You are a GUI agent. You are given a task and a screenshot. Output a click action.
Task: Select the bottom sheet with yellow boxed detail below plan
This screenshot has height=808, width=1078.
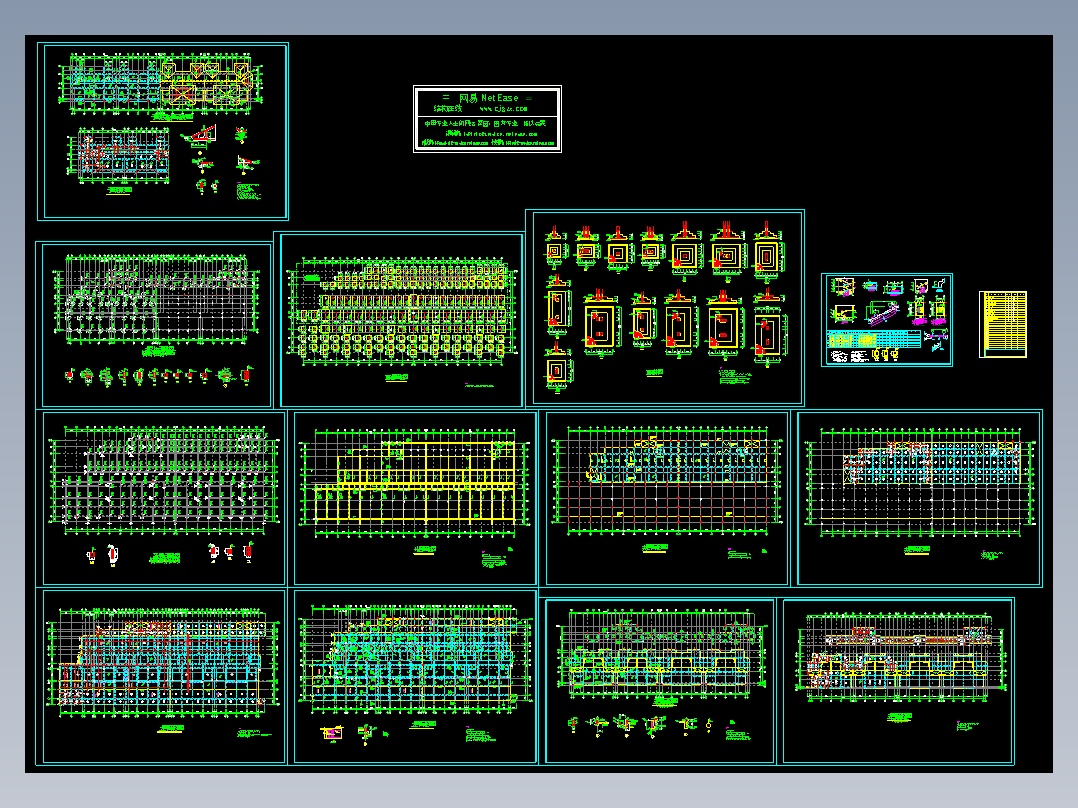click(x=415, y=677)
